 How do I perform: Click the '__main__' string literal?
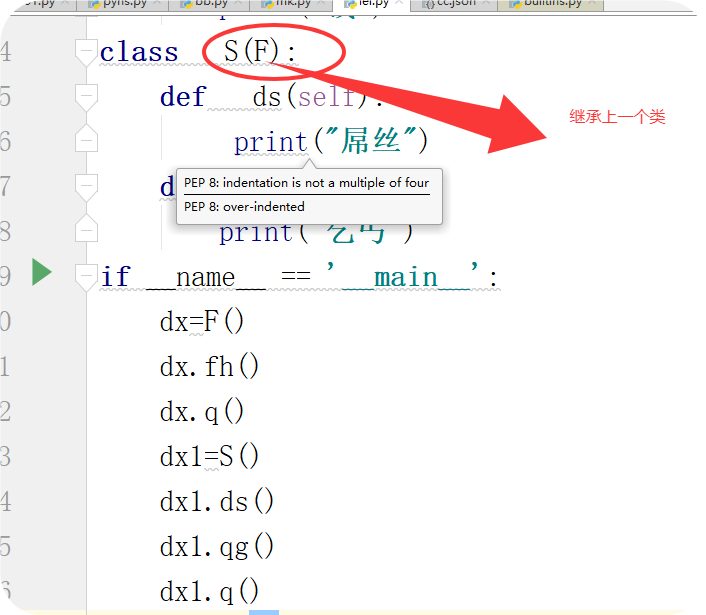[x=403, y=276]
